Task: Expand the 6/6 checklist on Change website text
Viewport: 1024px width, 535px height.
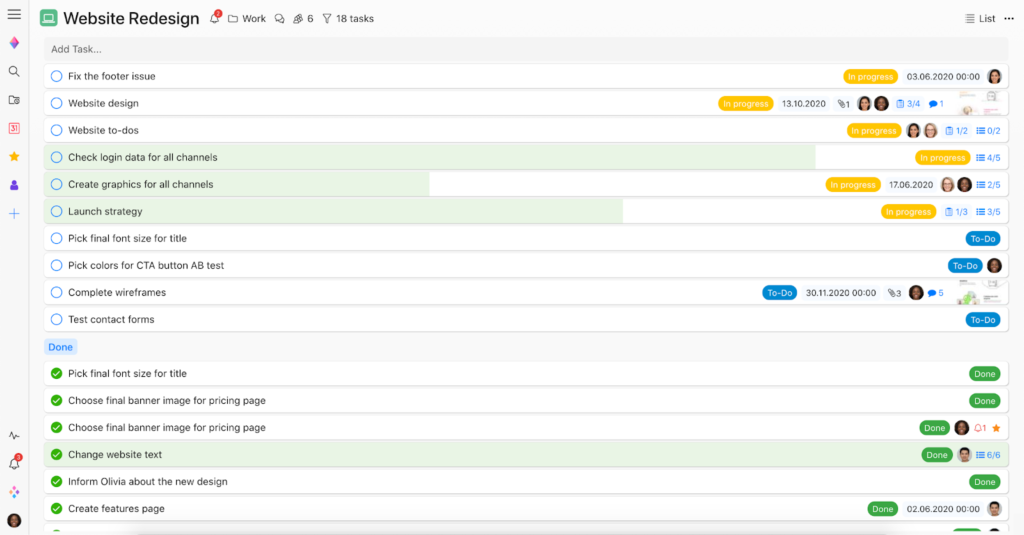Action: [x=988, y=455]
